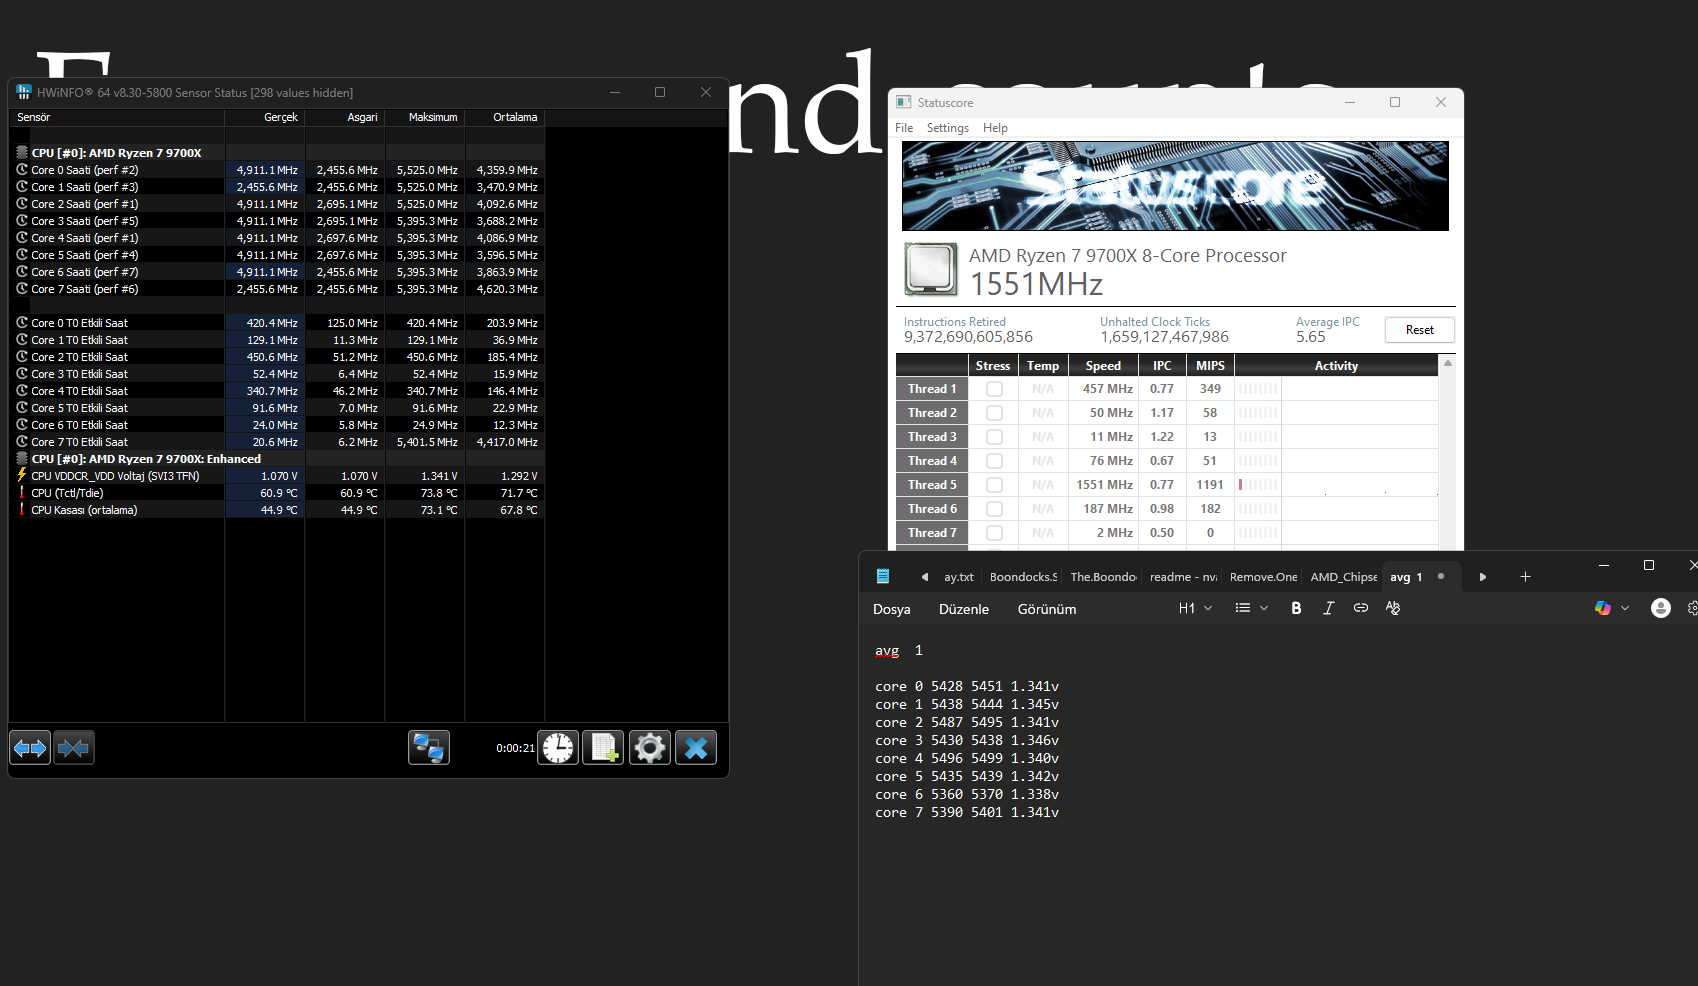Close HWiNFO sensors with blue X button
The image size is (1698, 986).
click(696, 748)
